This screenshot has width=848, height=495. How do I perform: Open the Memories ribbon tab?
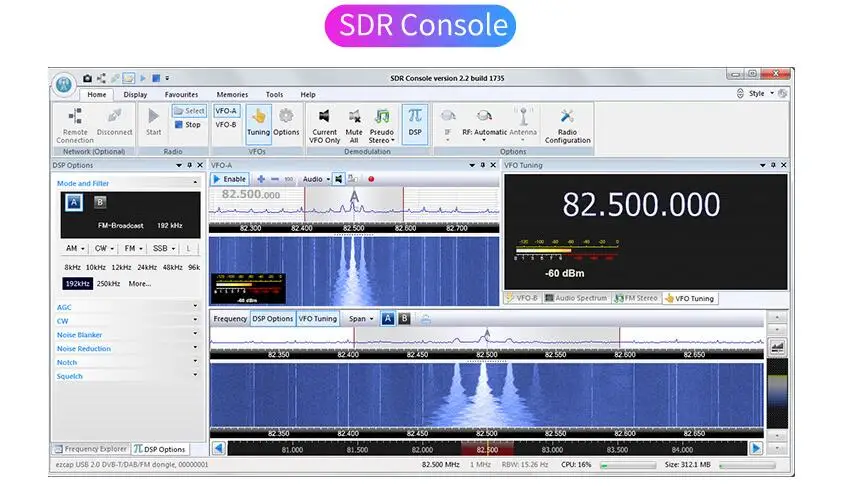[232, 95]
